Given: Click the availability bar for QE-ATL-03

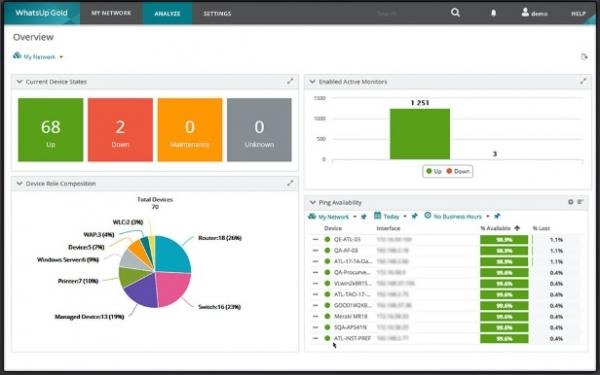Looking at the screenshot, I should [504, 240].
